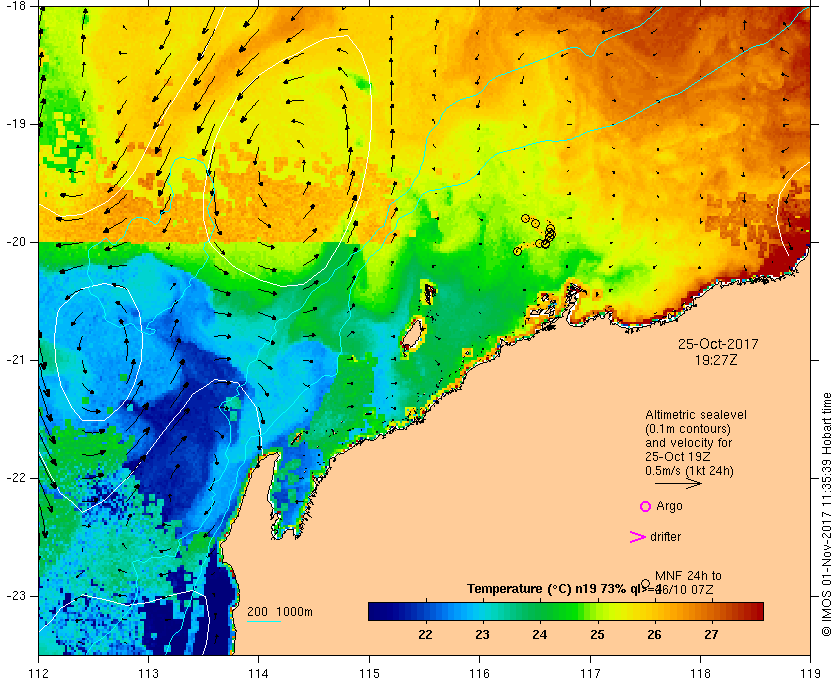Screen dimensions: 840x680
Task: Click the longitude axis label '114'
Action: pyautogui.click(x=259, y=673)
